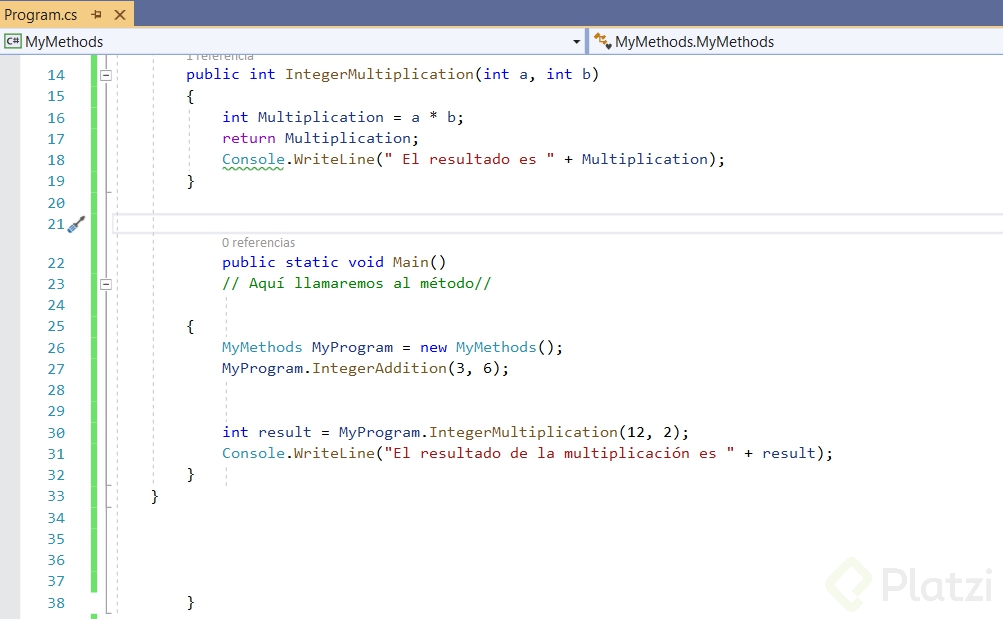Click the closing brace on line 38
1003x619 pixels.
(190, 602)
